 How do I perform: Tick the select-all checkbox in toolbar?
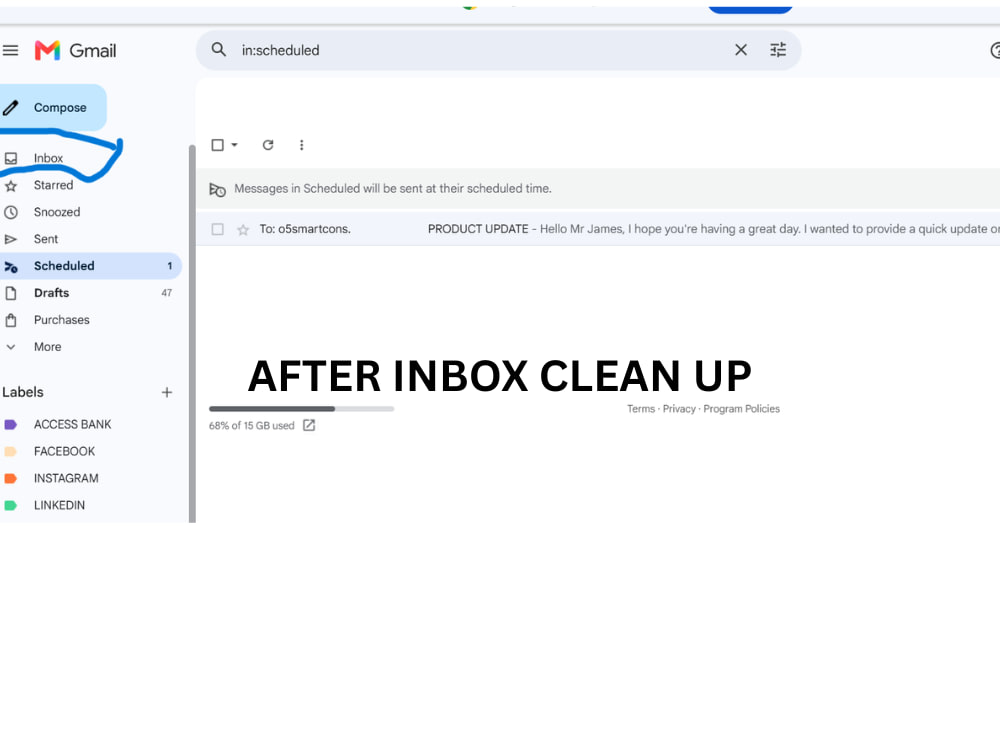point(217,145)
